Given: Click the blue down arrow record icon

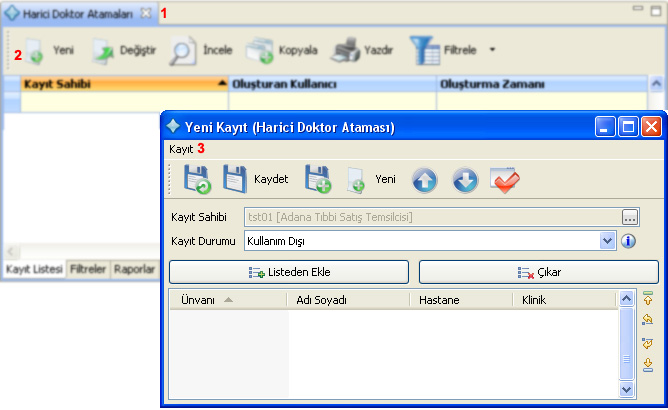Looking at the screenshot, I should point(465,180).
